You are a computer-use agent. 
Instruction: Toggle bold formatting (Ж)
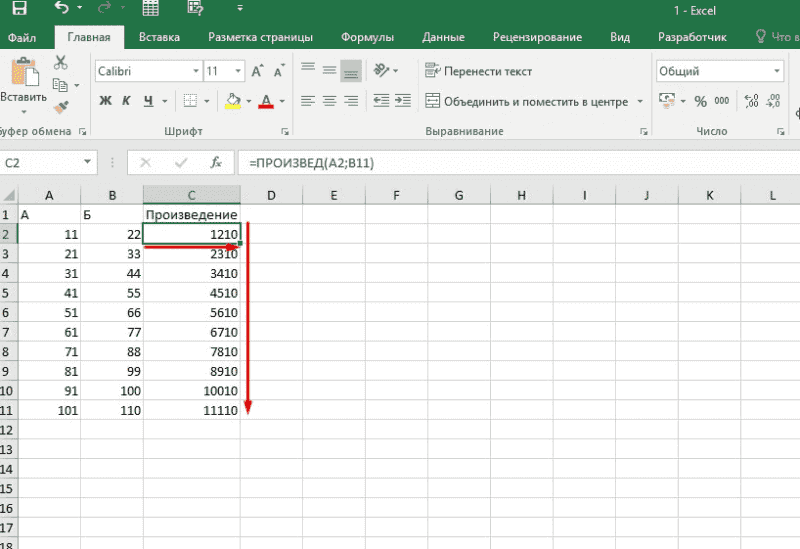coord(105,101)
